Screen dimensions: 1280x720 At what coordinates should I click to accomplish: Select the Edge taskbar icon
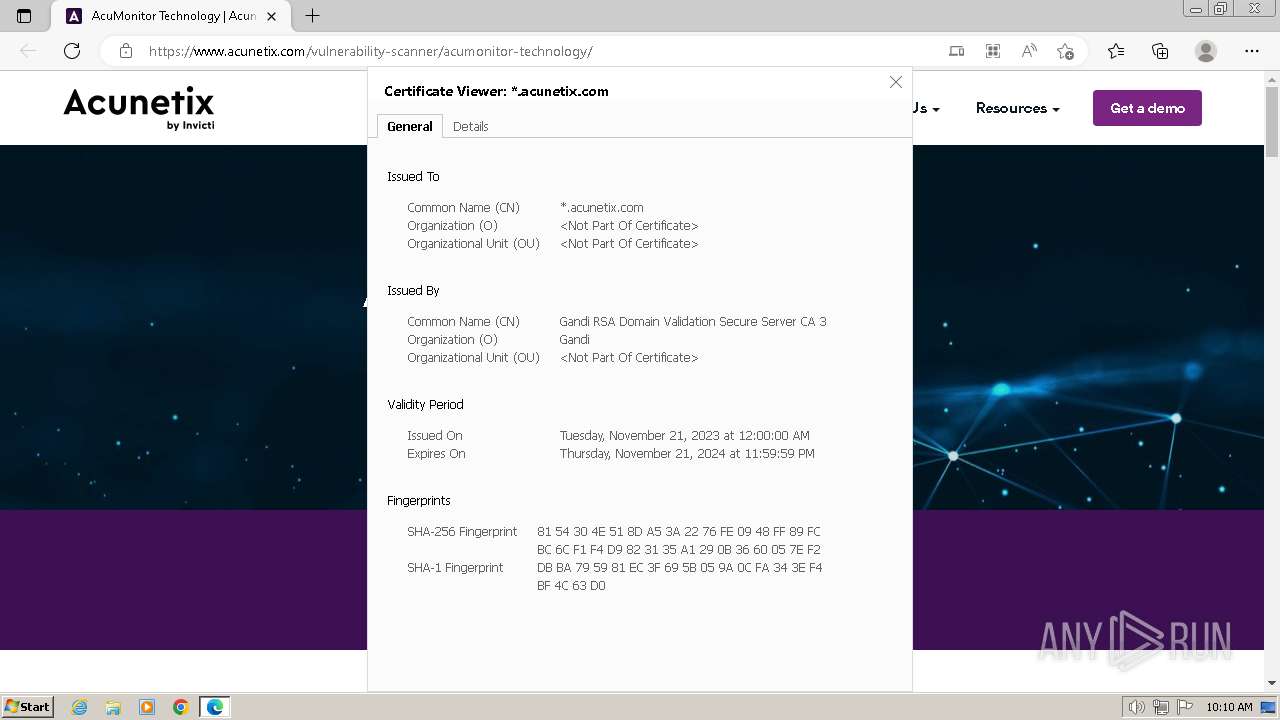[215, 707]
